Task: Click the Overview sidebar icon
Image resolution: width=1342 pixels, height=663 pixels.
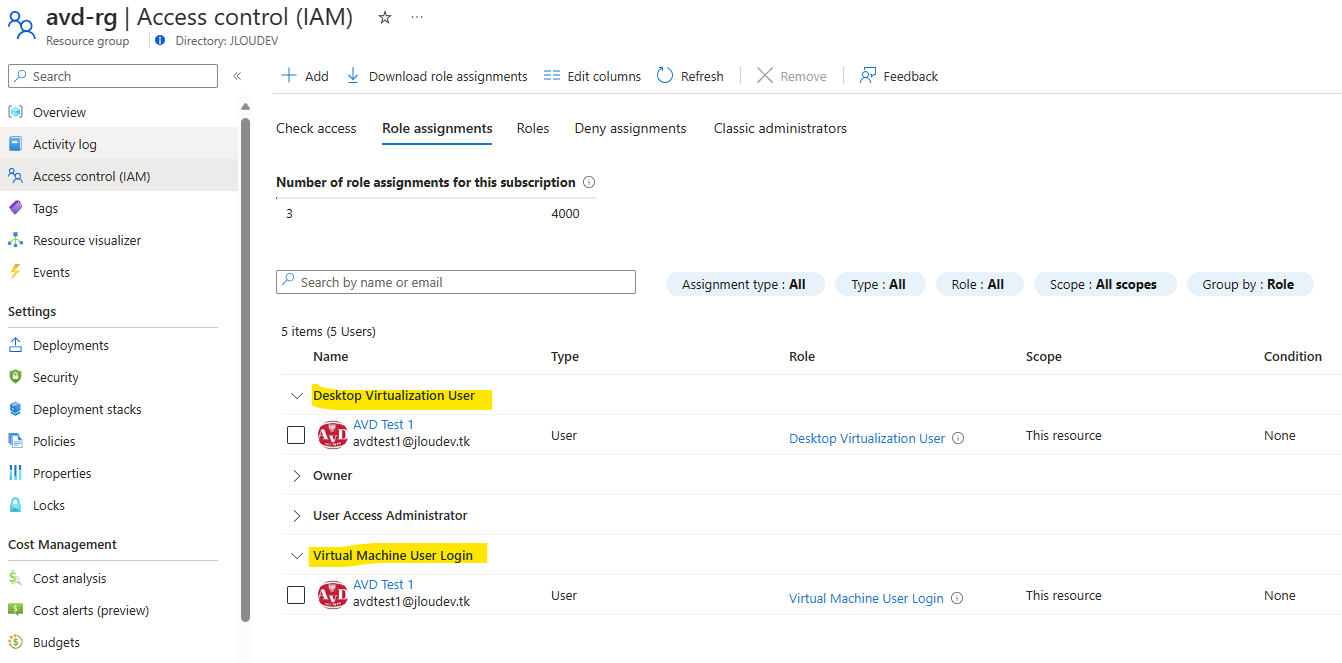Action: click(15, 112)
